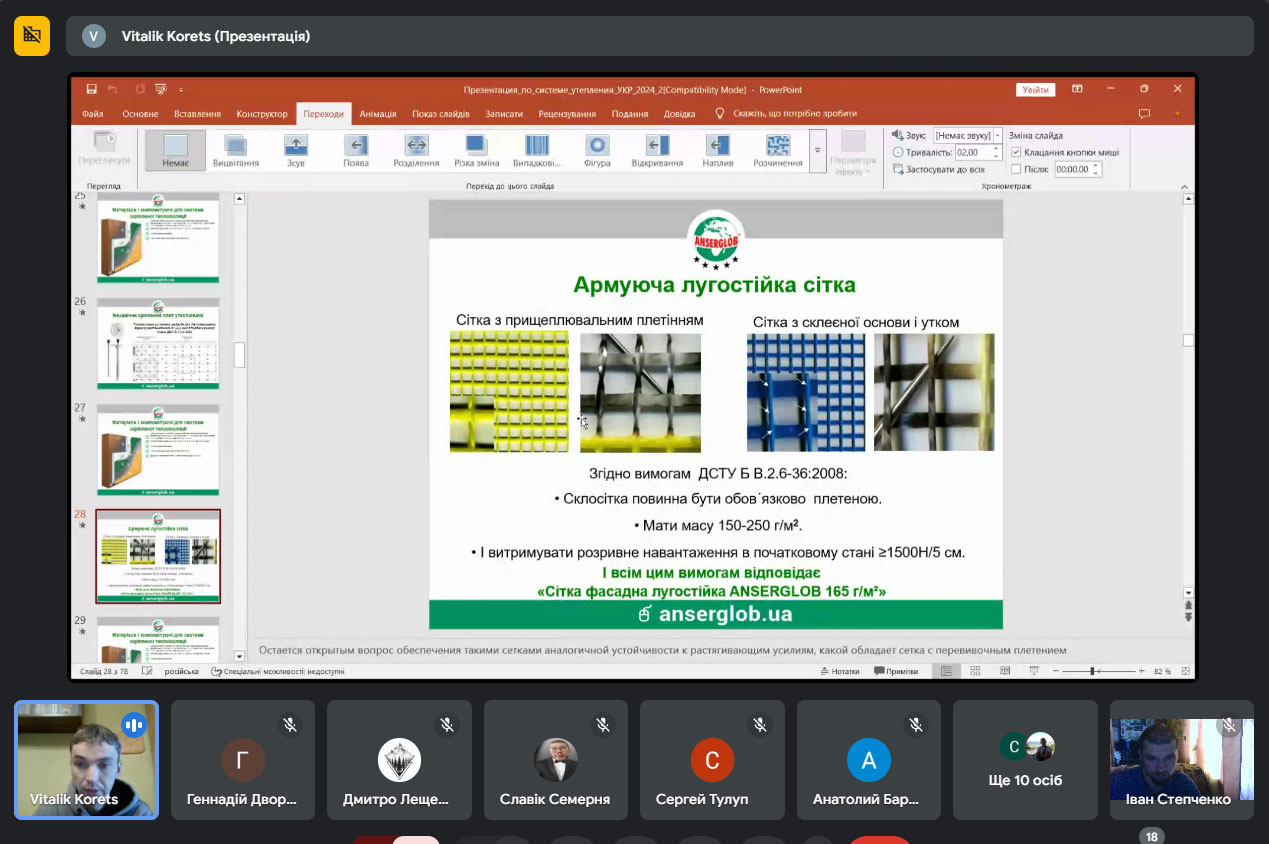Click the thumbnail pane scroll up arrow

(x=239, y=199)
